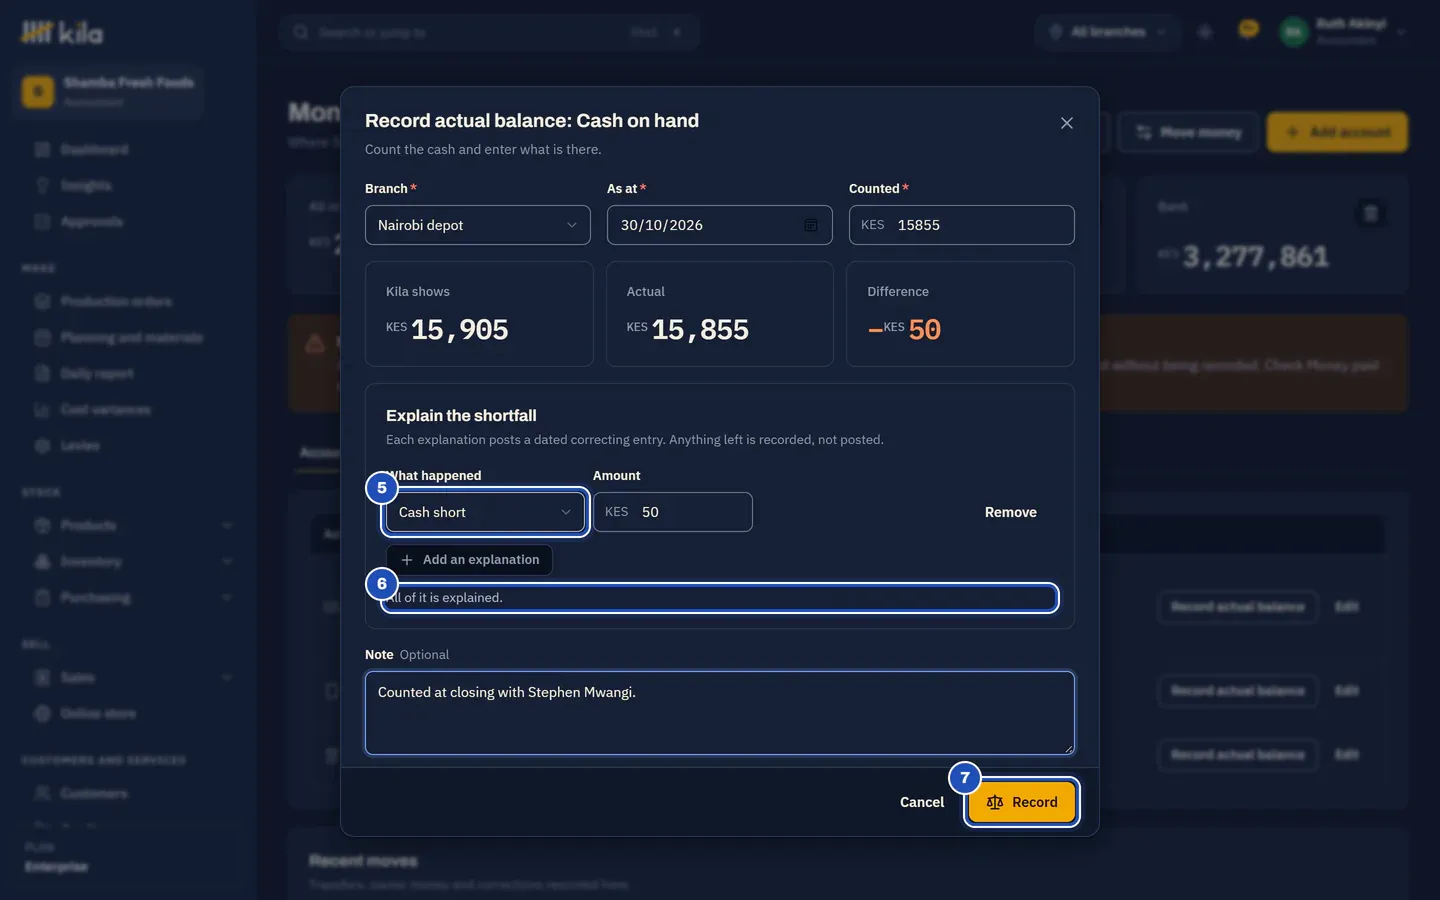Click the Add account button behind the dialog
Viewport: 1440px width, 900px height.
coord(1337,132)
